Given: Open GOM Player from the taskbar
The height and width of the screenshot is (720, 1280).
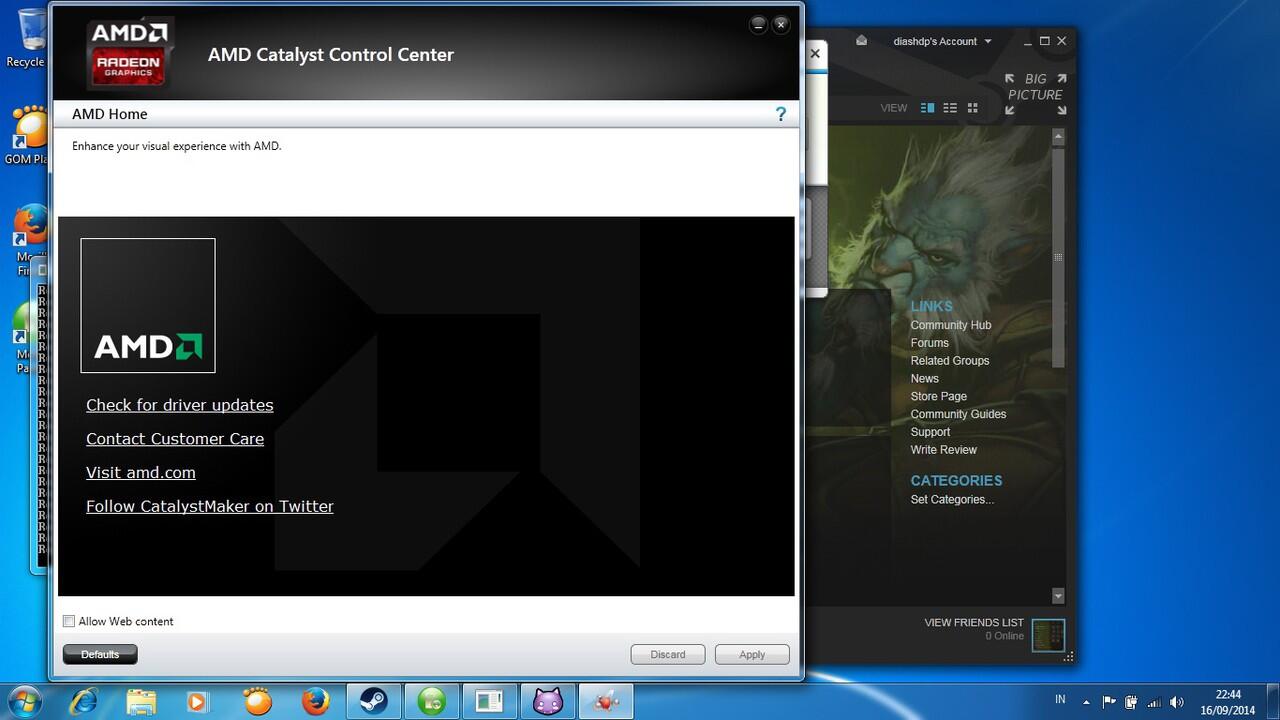Looking at the screenshot, I should tap(258, 701).
